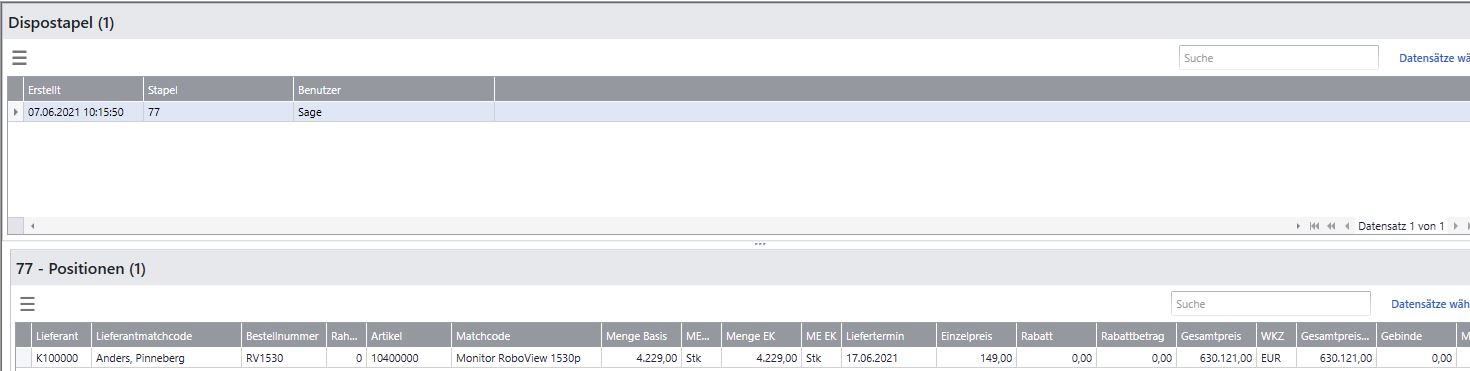Sort by Erstellt column header
Viewport: 1470px width, 371px height.
83,90
